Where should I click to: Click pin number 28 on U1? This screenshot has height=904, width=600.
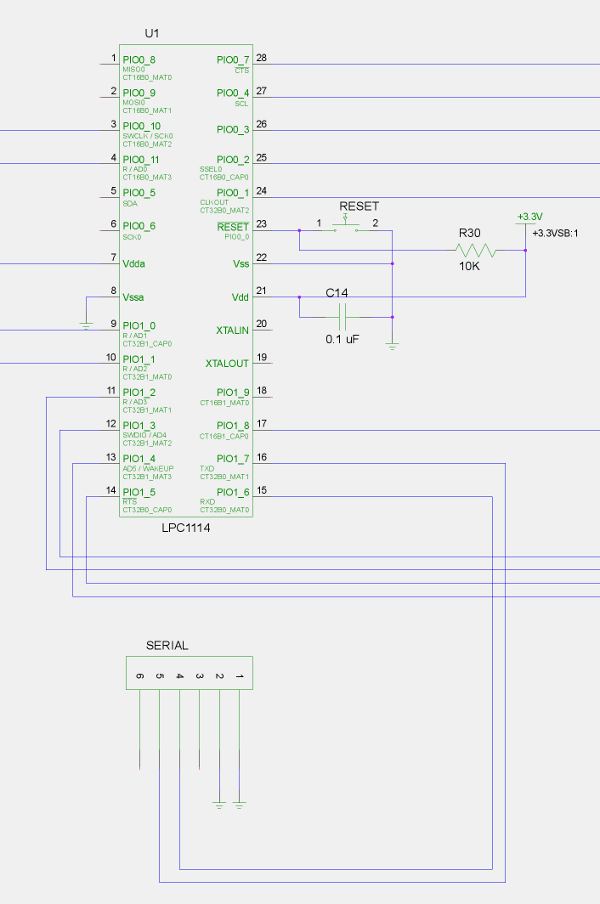click(262, 58)
